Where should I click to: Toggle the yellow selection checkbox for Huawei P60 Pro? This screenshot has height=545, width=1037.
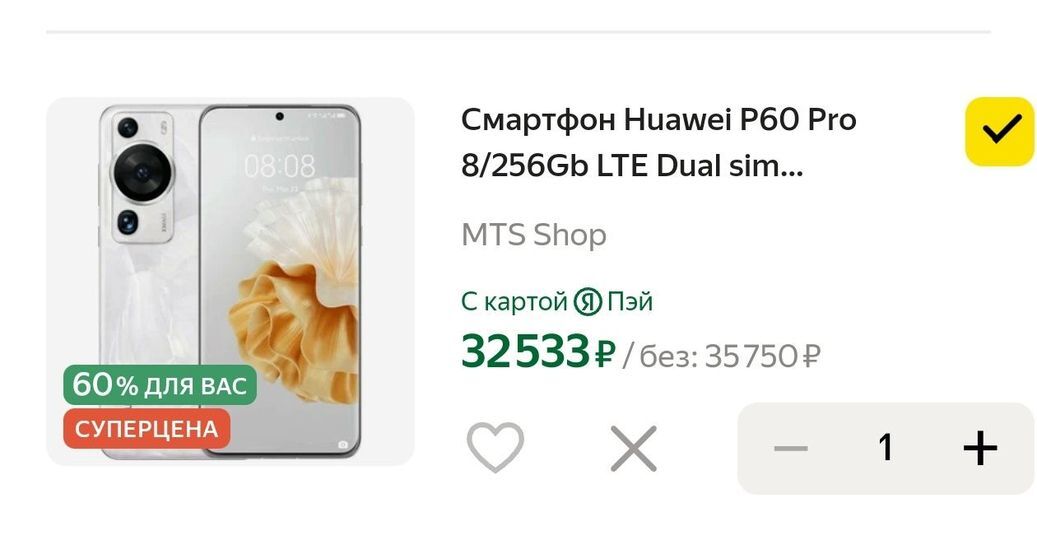[x=999, y=131]
